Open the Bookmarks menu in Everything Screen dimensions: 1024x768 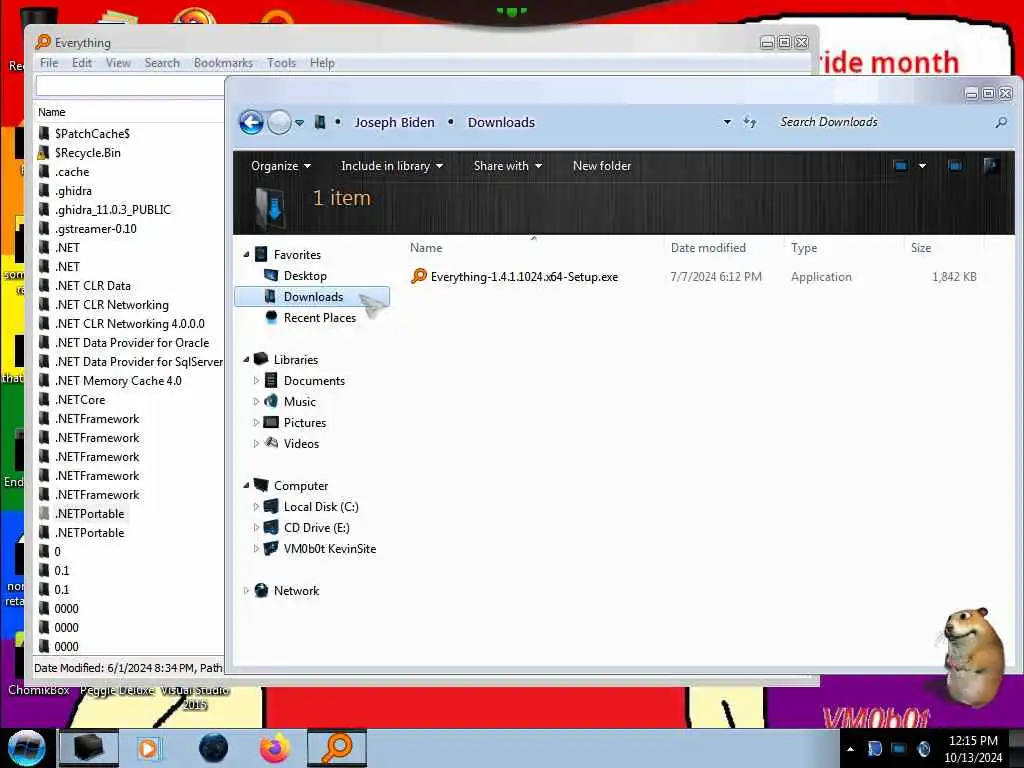coord(223,63)
